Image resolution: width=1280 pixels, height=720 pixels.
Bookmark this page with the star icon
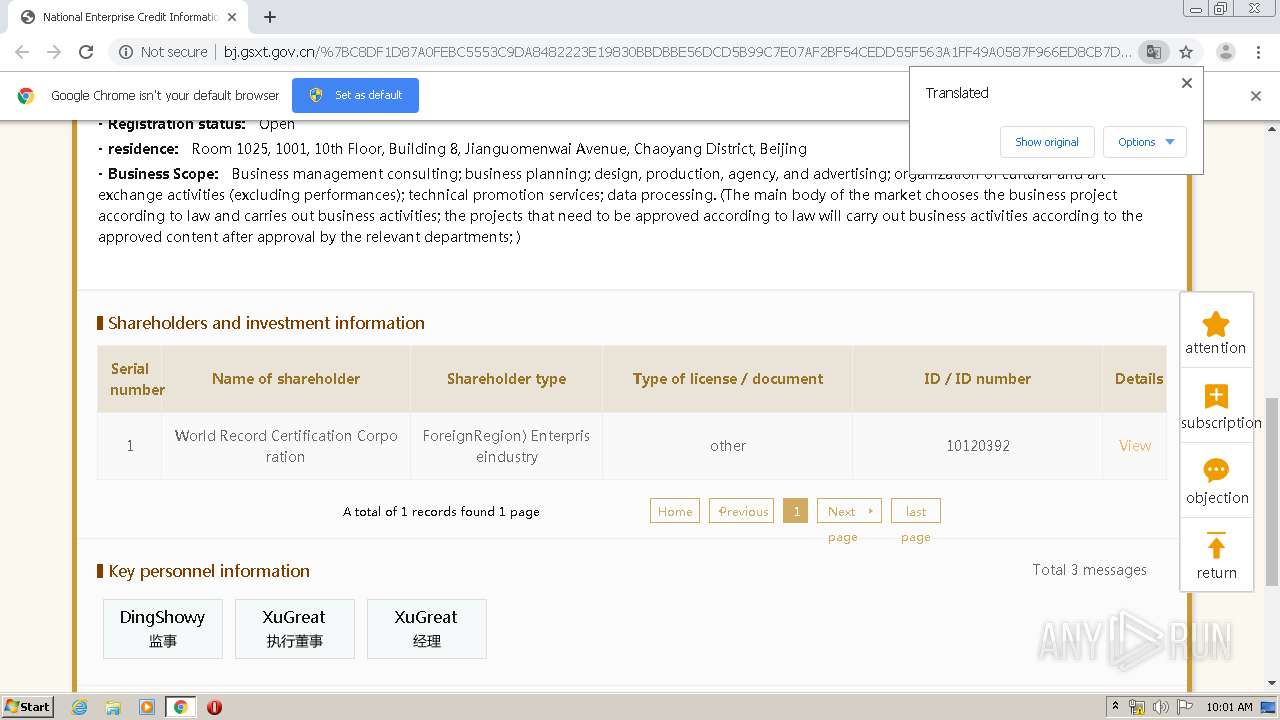(1186, 52)
